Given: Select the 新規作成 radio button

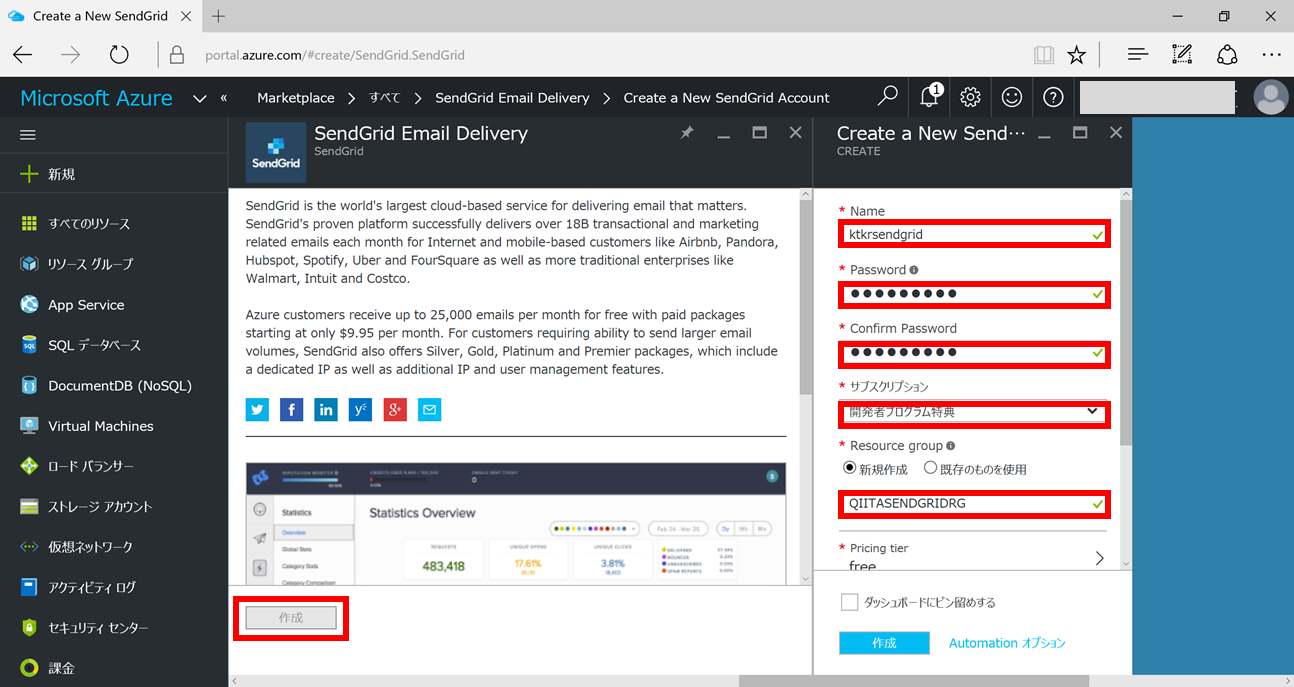Looking at the screenshot, I should coord(849,468).
